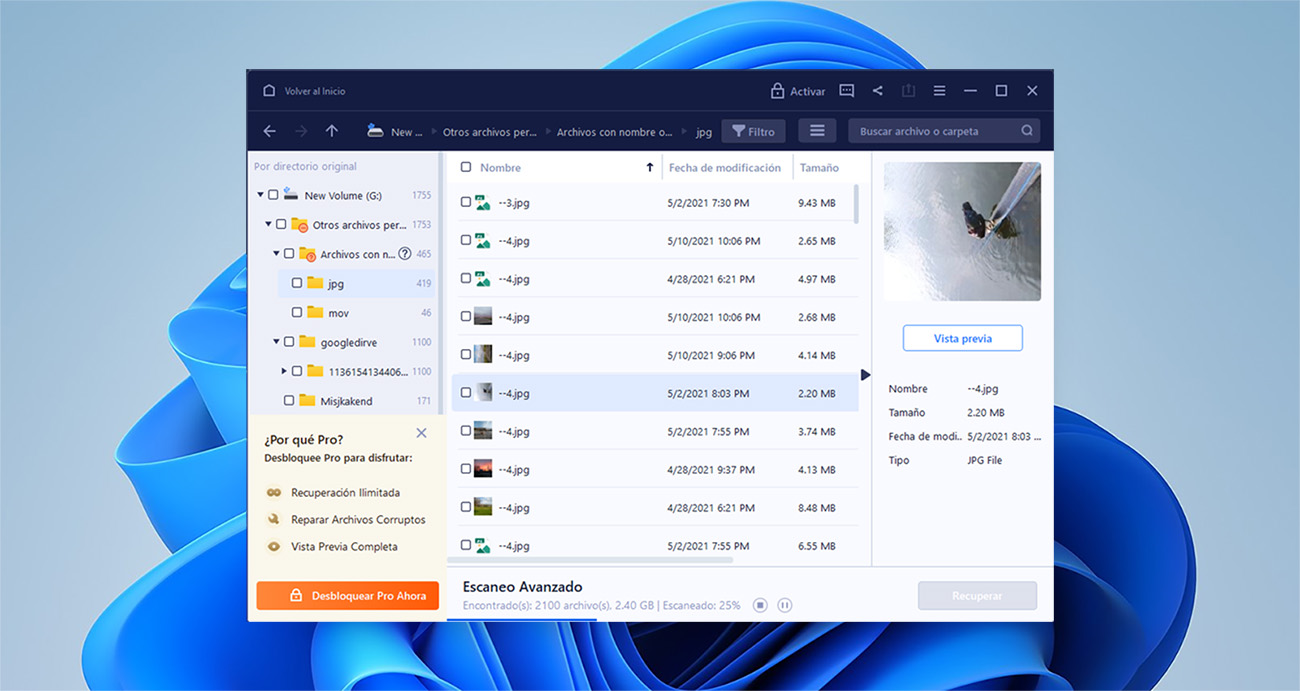Screen dimensions: 1300x691
Task: Expand the 11361541344 folder in the sidebar
Action: point(284,370)
